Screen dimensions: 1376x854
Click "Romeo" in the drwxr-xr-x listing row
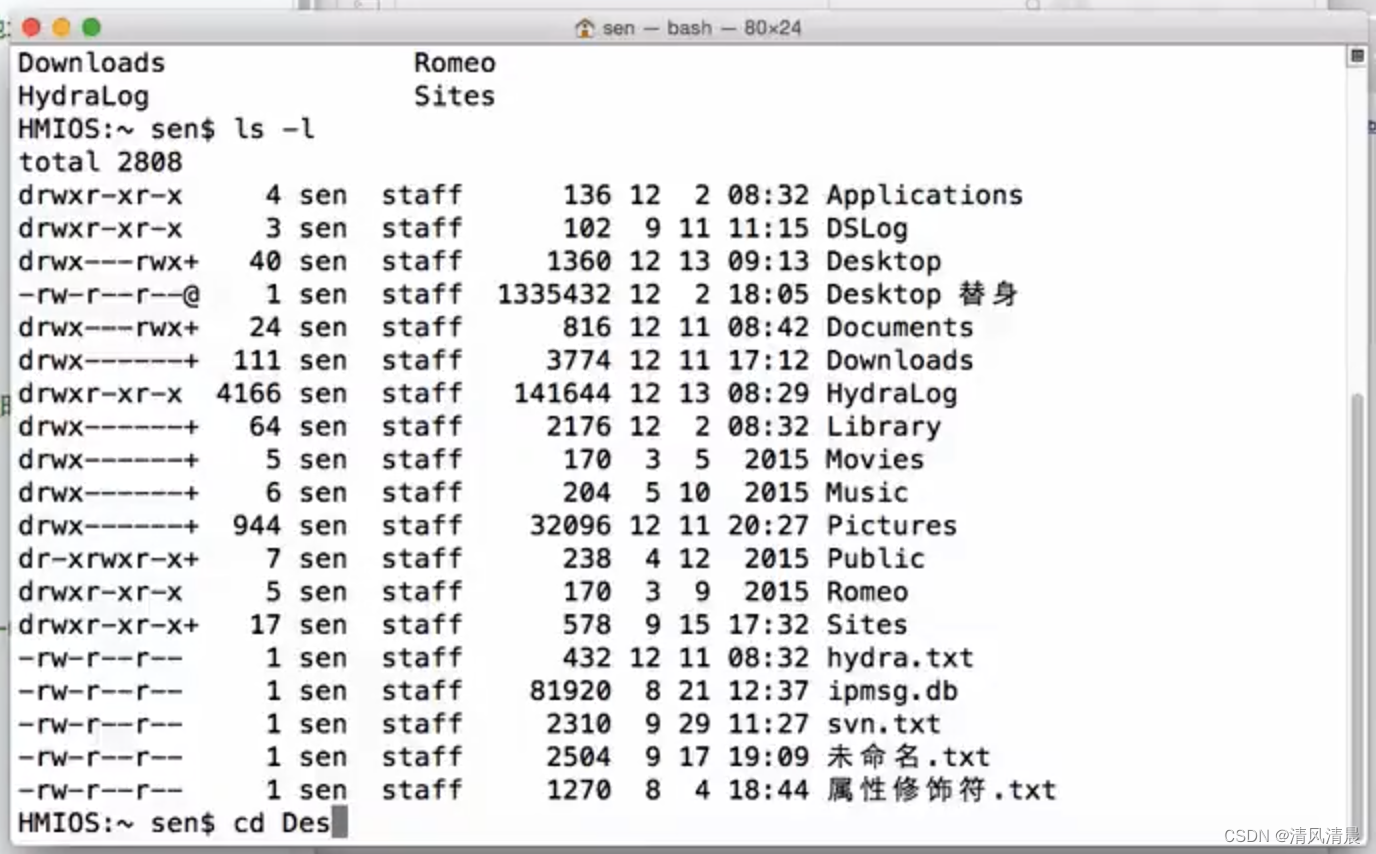[x=867, y=591]
